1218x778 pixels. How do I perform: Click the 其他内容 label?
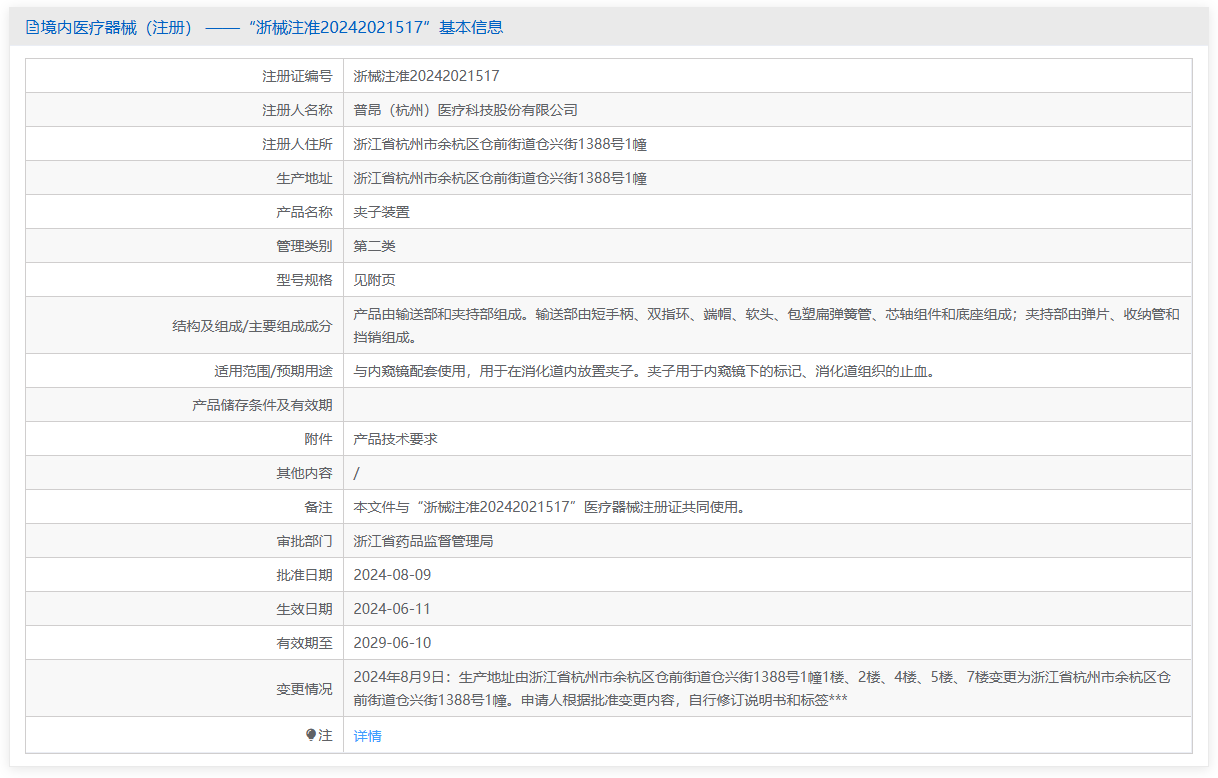pos(304,473)
